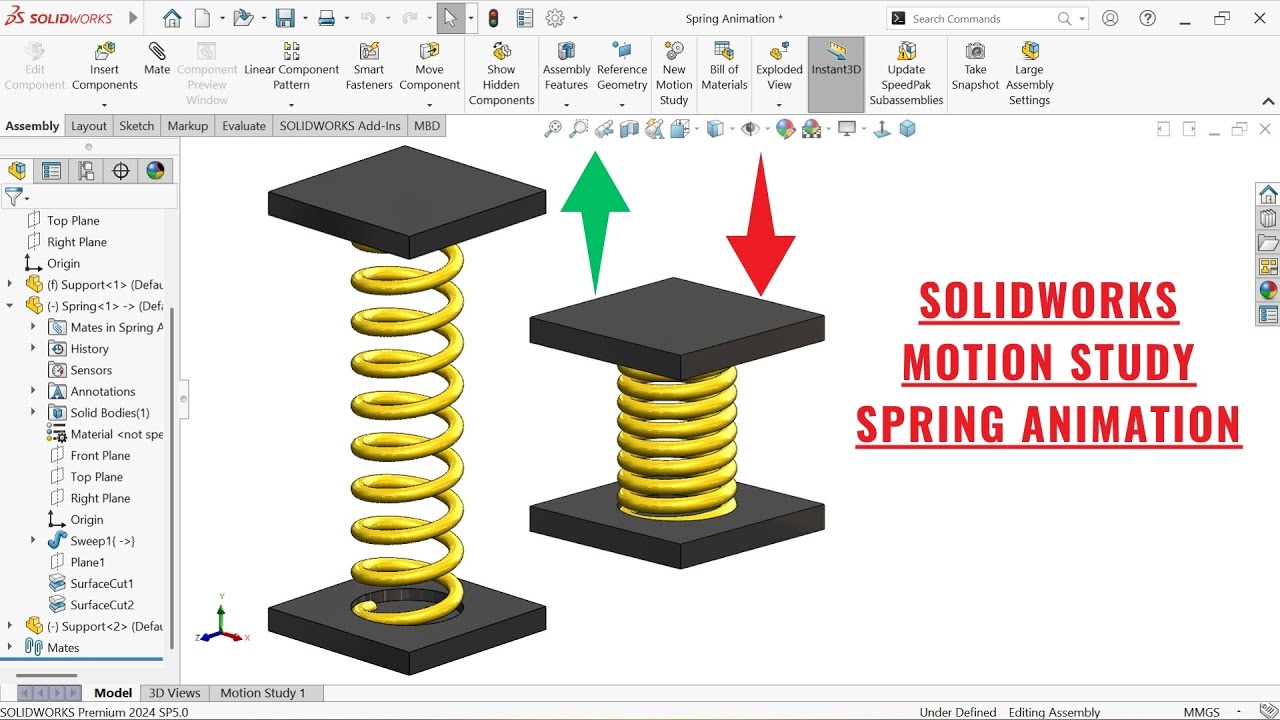Open a file with the Open folder icon
Screen dimensions: 1280x720
[243, 18]
